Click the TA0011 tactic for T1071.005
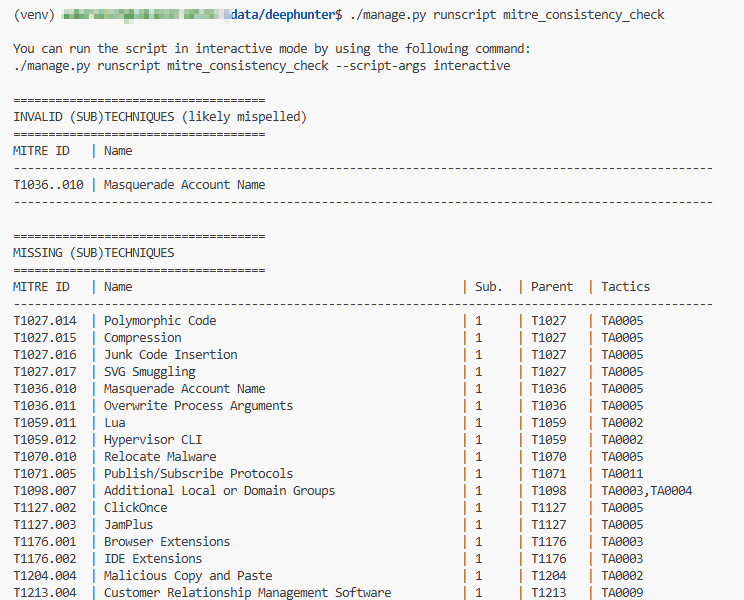Screen dimensions: 744x600 [622, 474]
